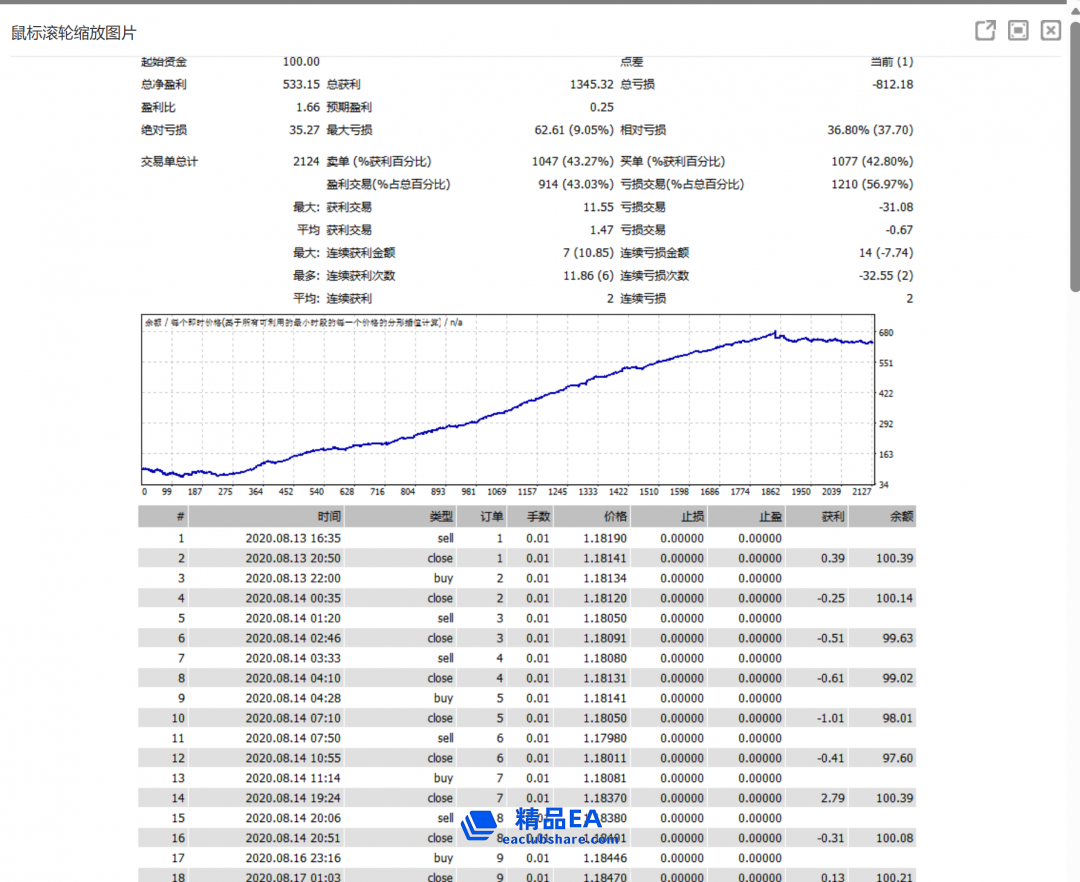Click the 类型 column header
The image size is (1080, 882).
(x=441, y=517)
